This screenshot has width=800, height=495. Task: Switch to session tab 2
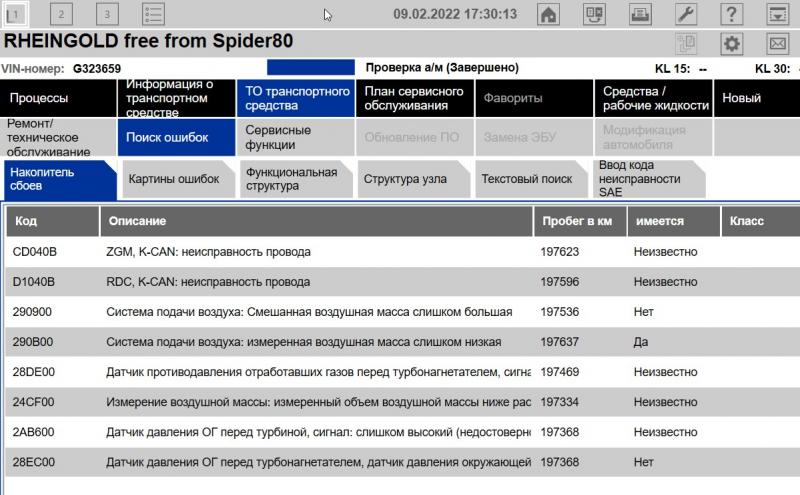click(x=61, y=14)
